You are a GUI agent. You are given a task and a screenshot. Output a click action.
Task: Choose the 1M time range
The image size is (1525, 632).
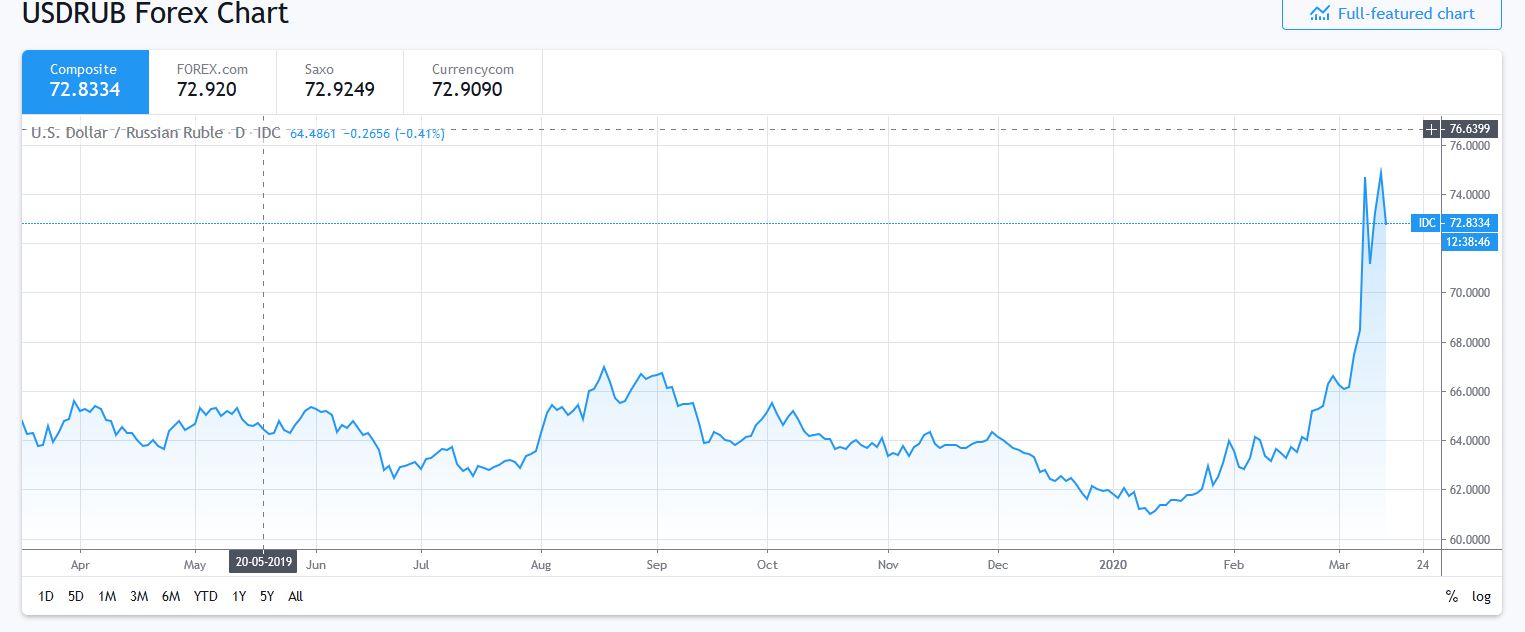point(107,597)
